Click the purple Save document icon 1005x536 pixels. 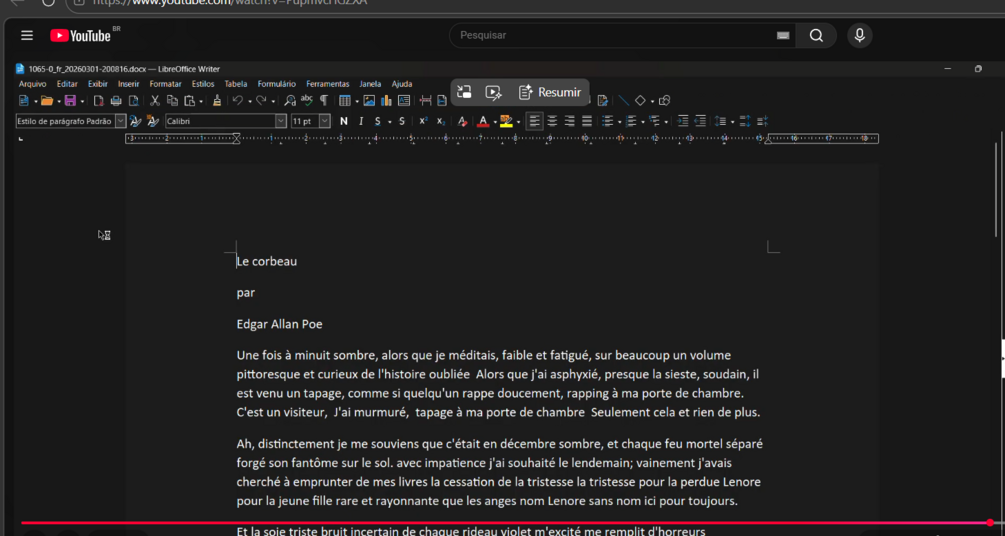pos(70,101)
